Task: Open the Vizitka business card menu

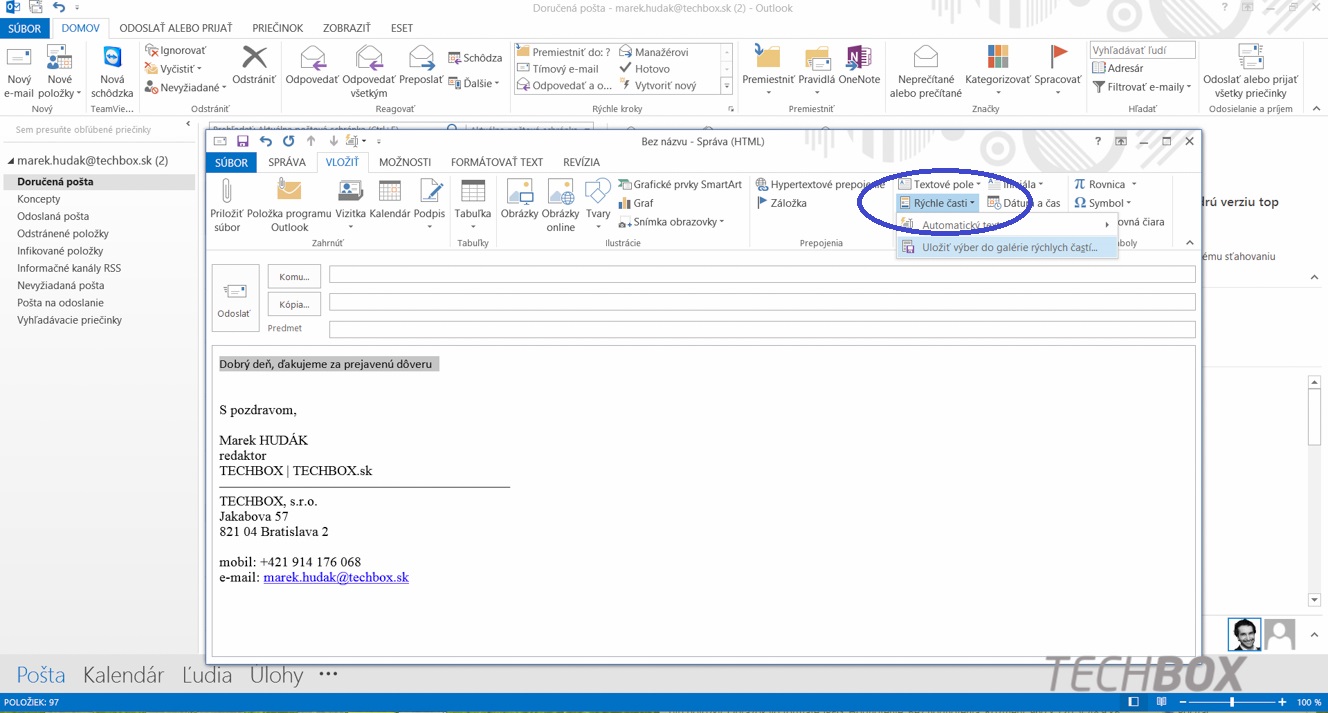Action: tap(350, 205)
